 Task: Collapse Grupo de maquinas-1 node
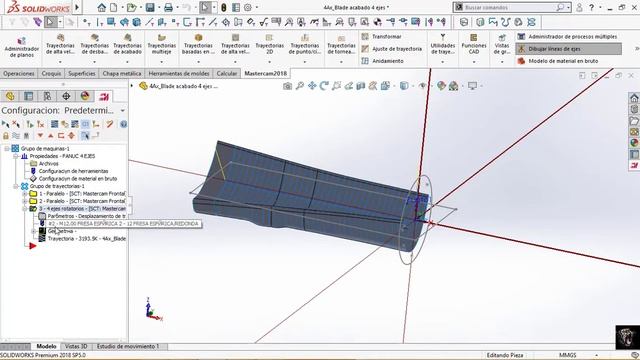[7, 149]
